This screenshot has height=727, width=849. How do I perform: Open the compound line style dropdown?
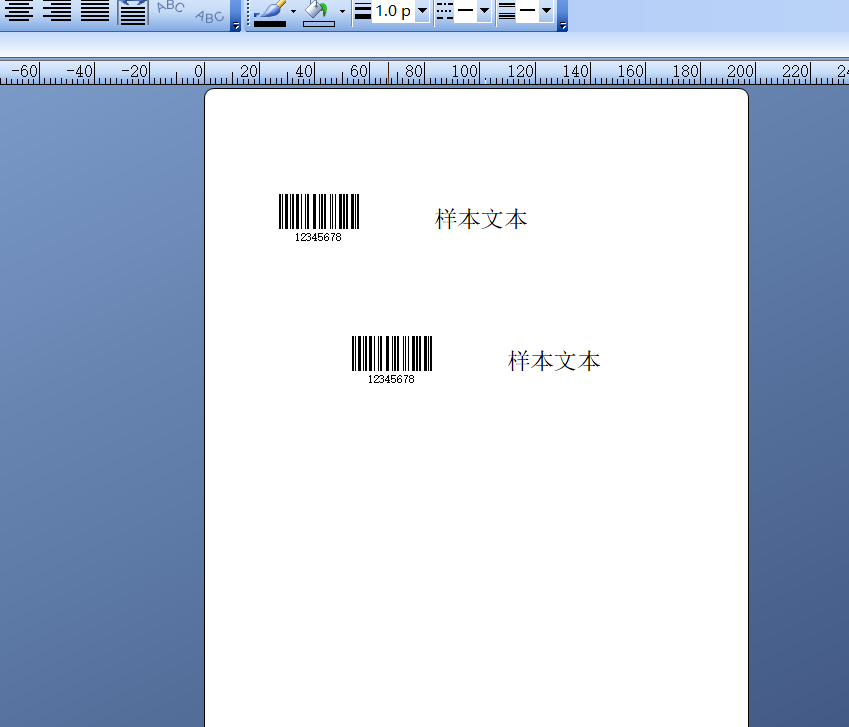click(x=546, y=10)
